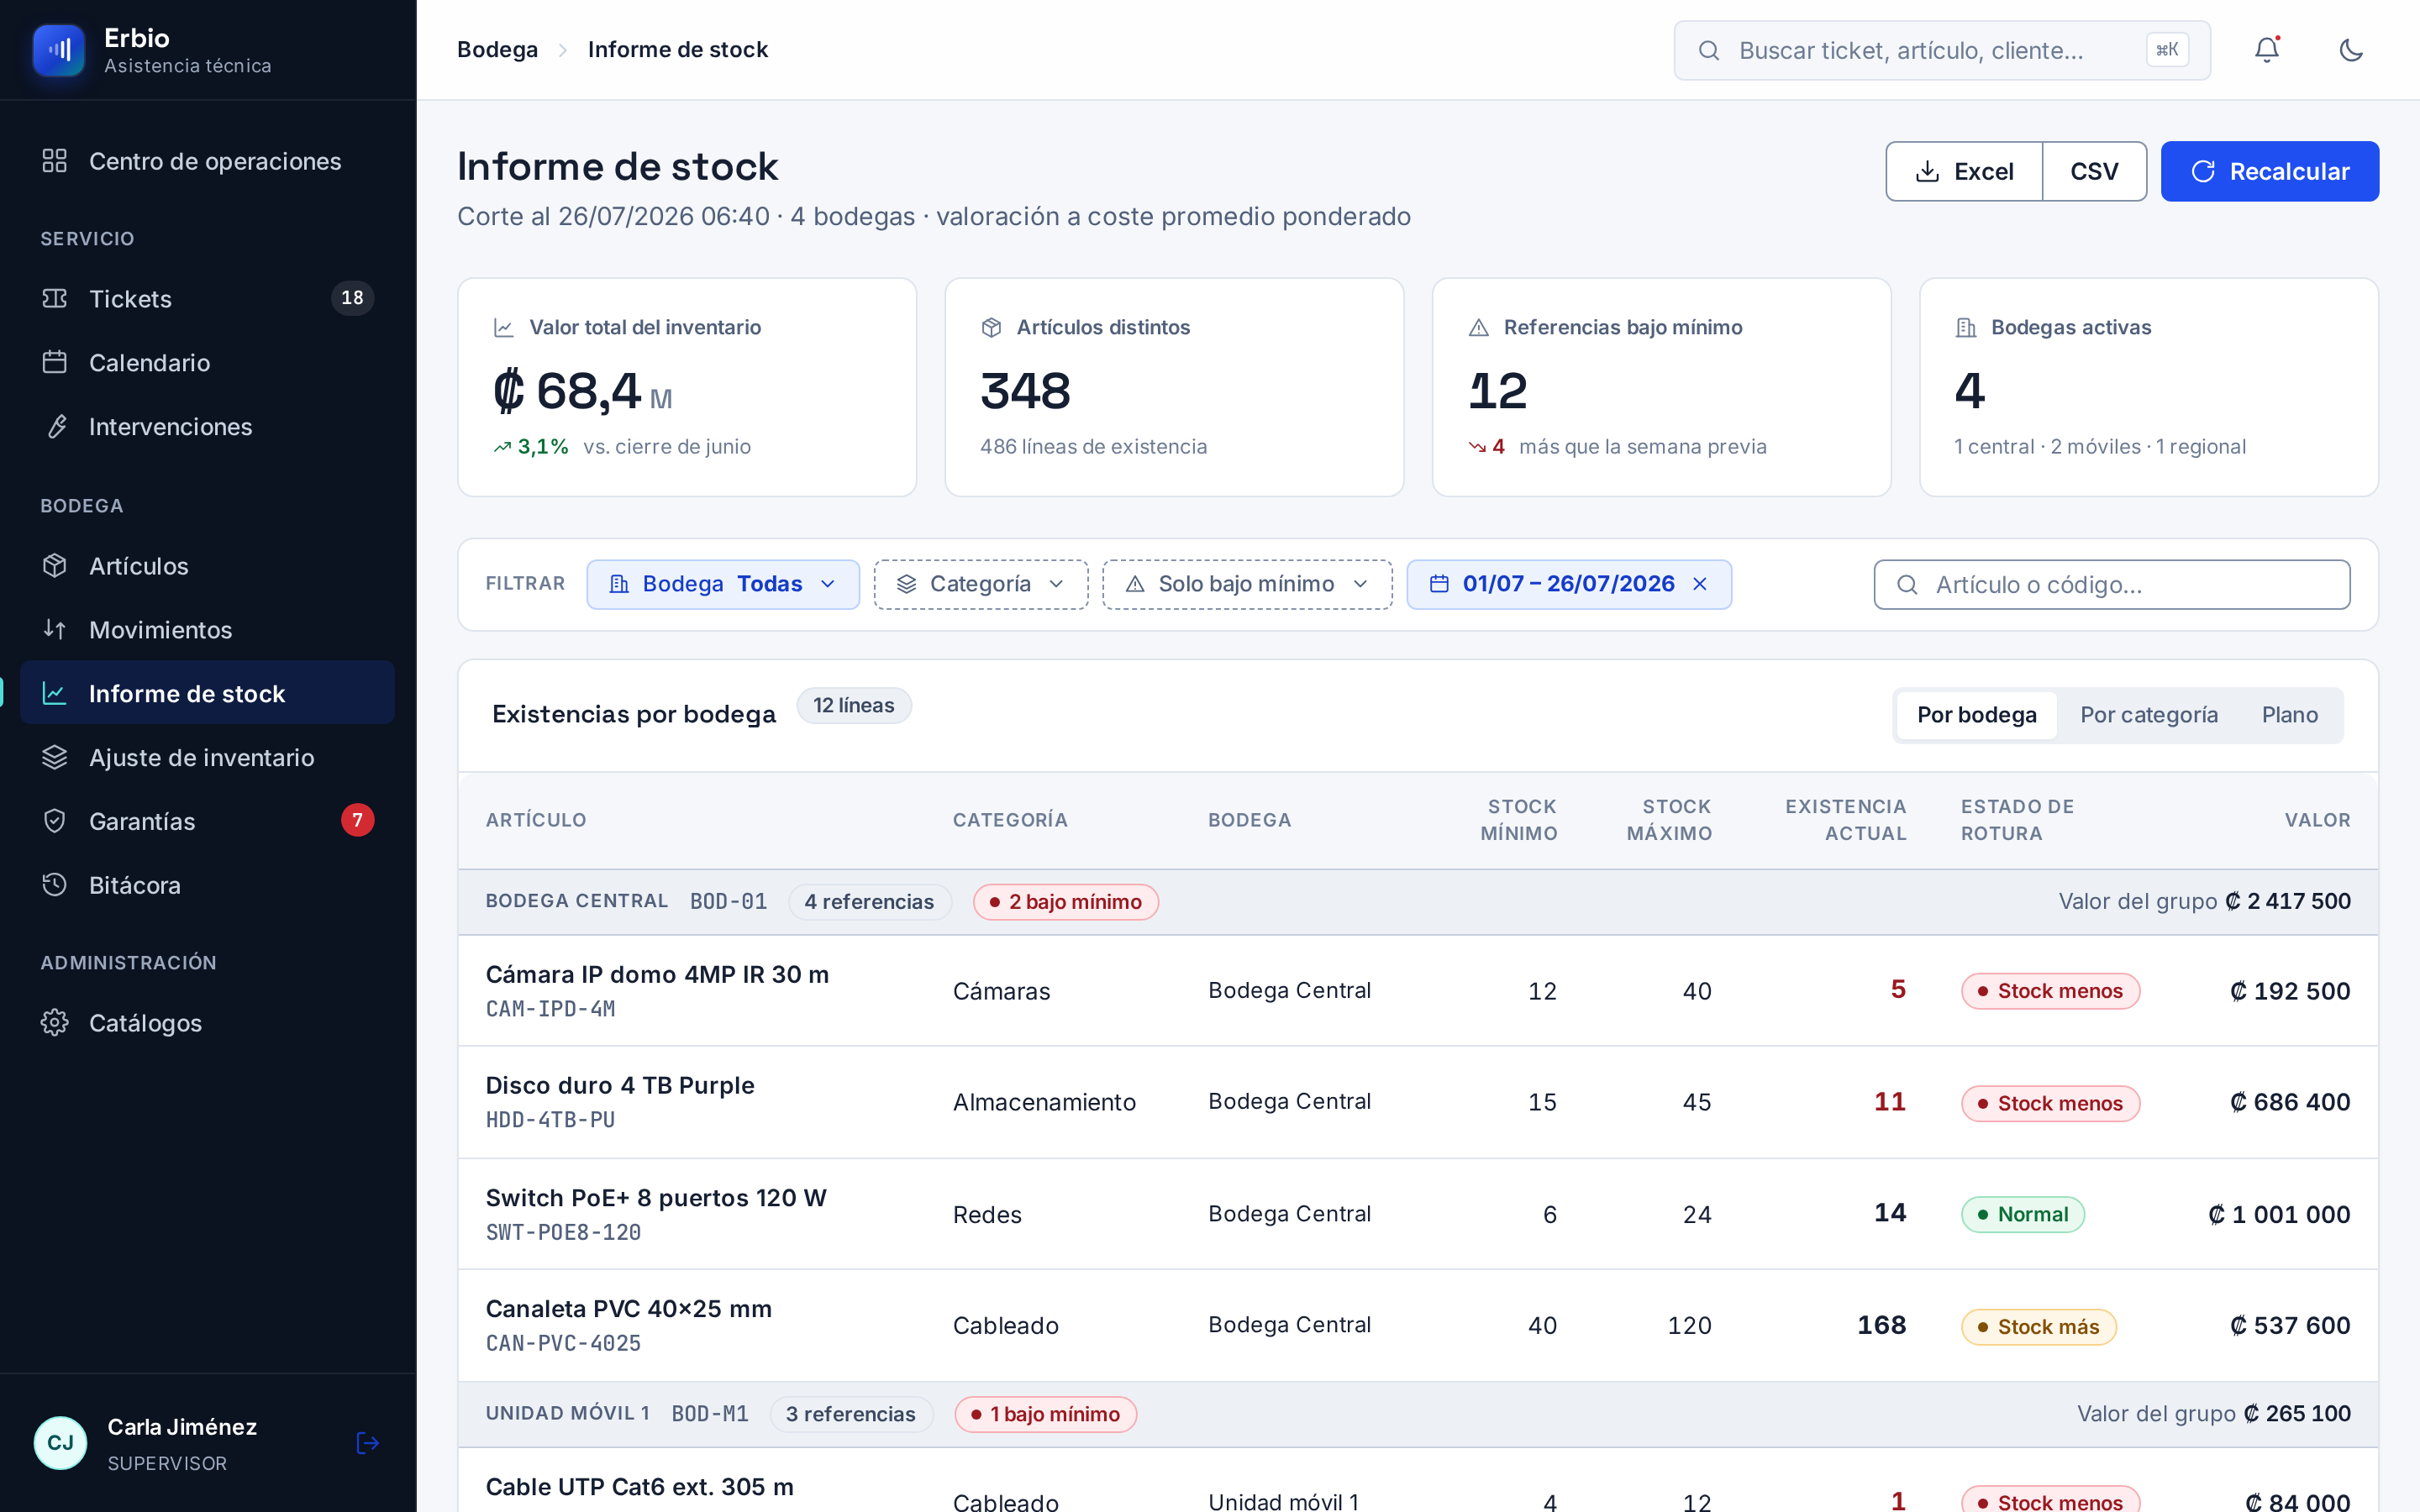Click the Referencias bajo mínimo warning icon
This screenshot has width=2420, height=1512.
pyautogui.click(x=1479, y=328)
